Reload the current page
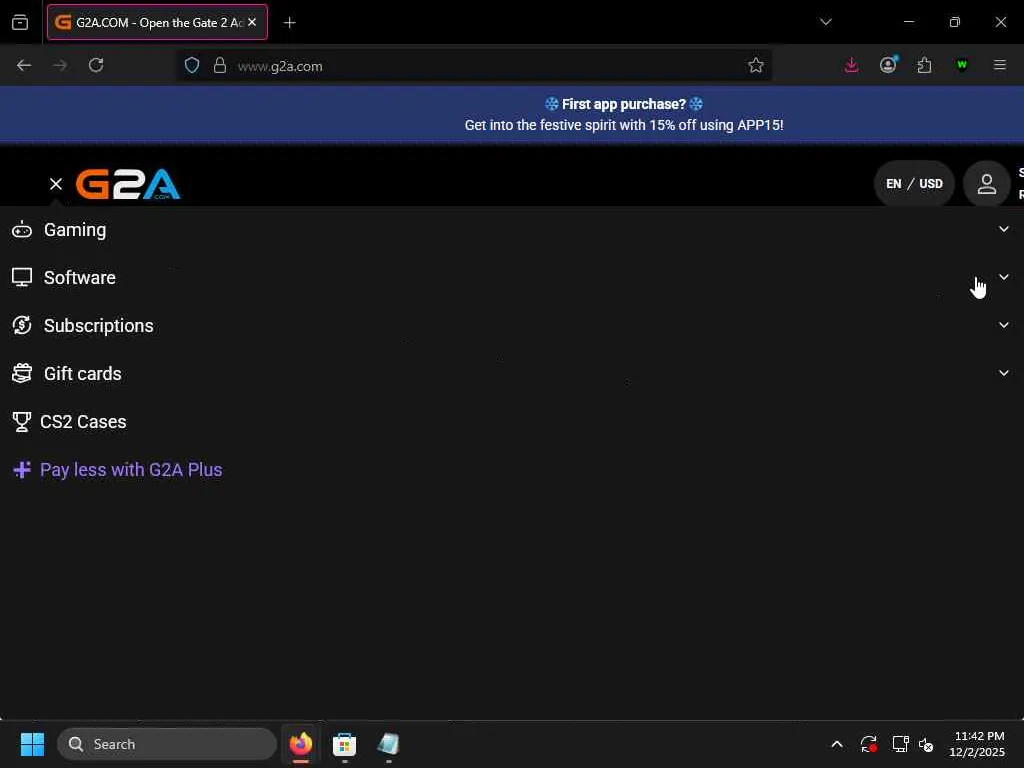This screenshot has width=1024, height=768. [x=96, y=65]
